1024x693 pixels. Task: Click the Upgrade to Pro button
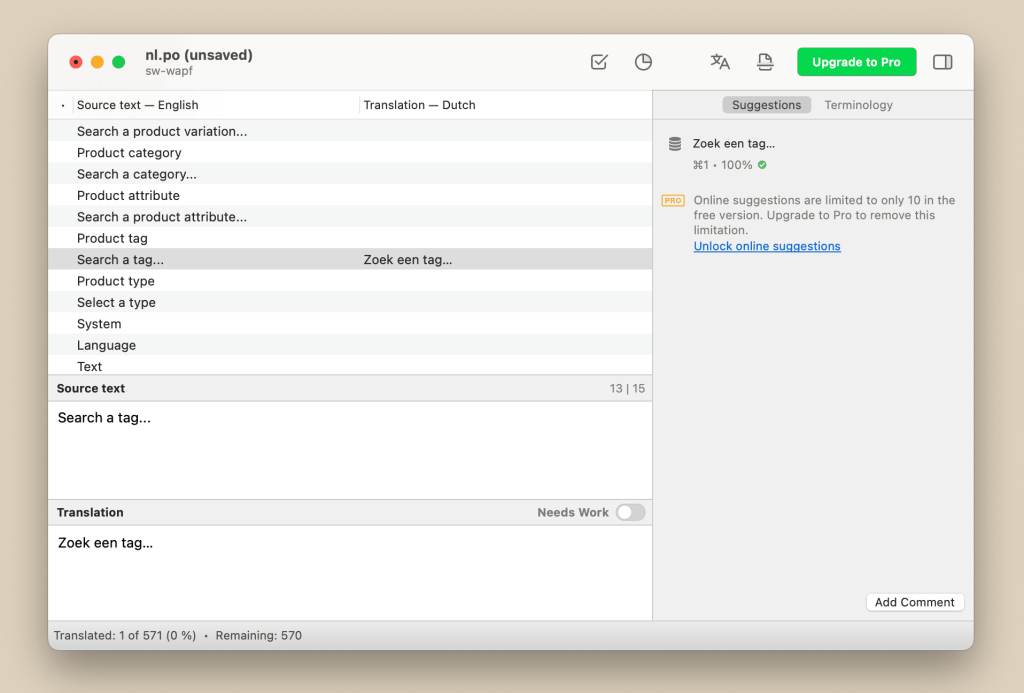[856, 61]
